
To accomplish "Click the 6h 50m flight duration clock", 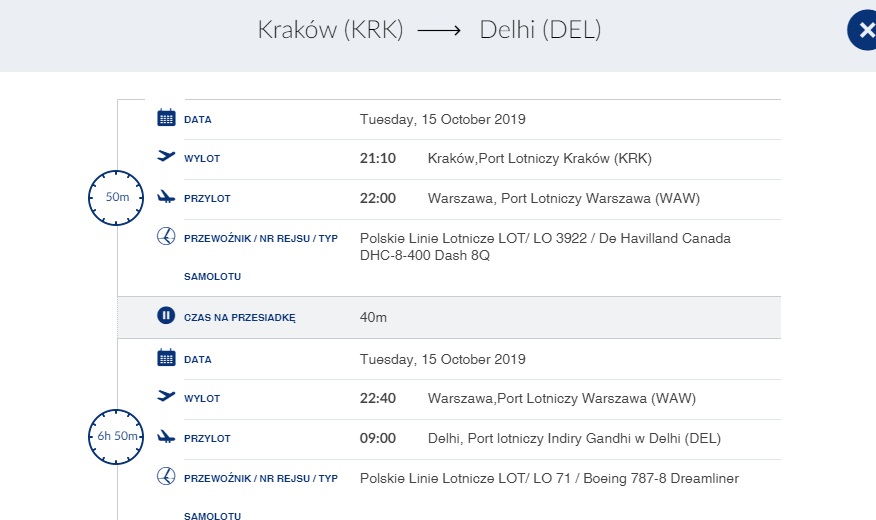I will coord(116,437).
